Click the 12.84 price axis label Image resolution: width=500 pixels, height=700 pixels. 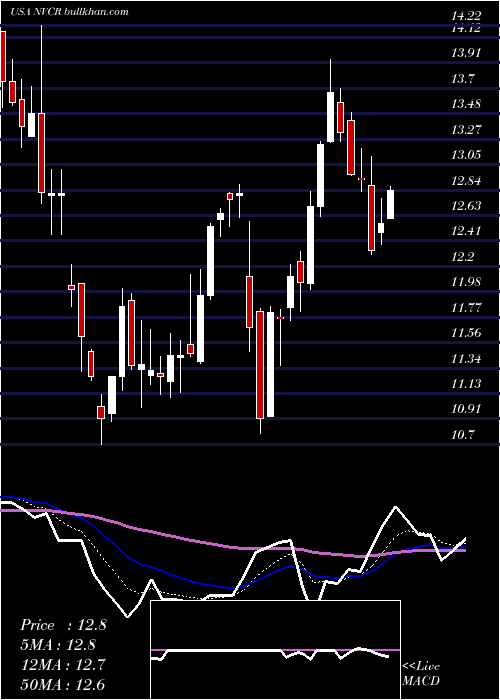[466, 180]
